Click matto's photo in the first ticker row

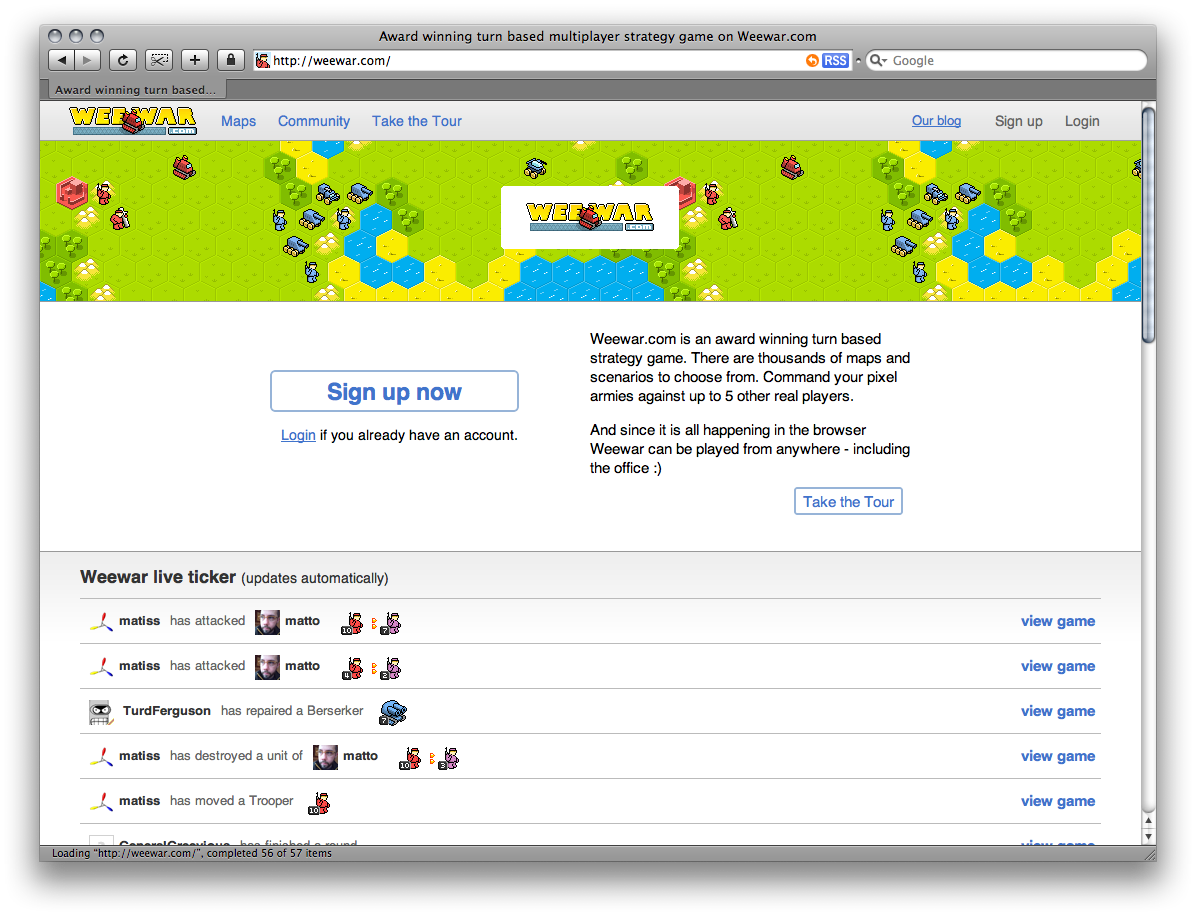[x=267, y=622]
